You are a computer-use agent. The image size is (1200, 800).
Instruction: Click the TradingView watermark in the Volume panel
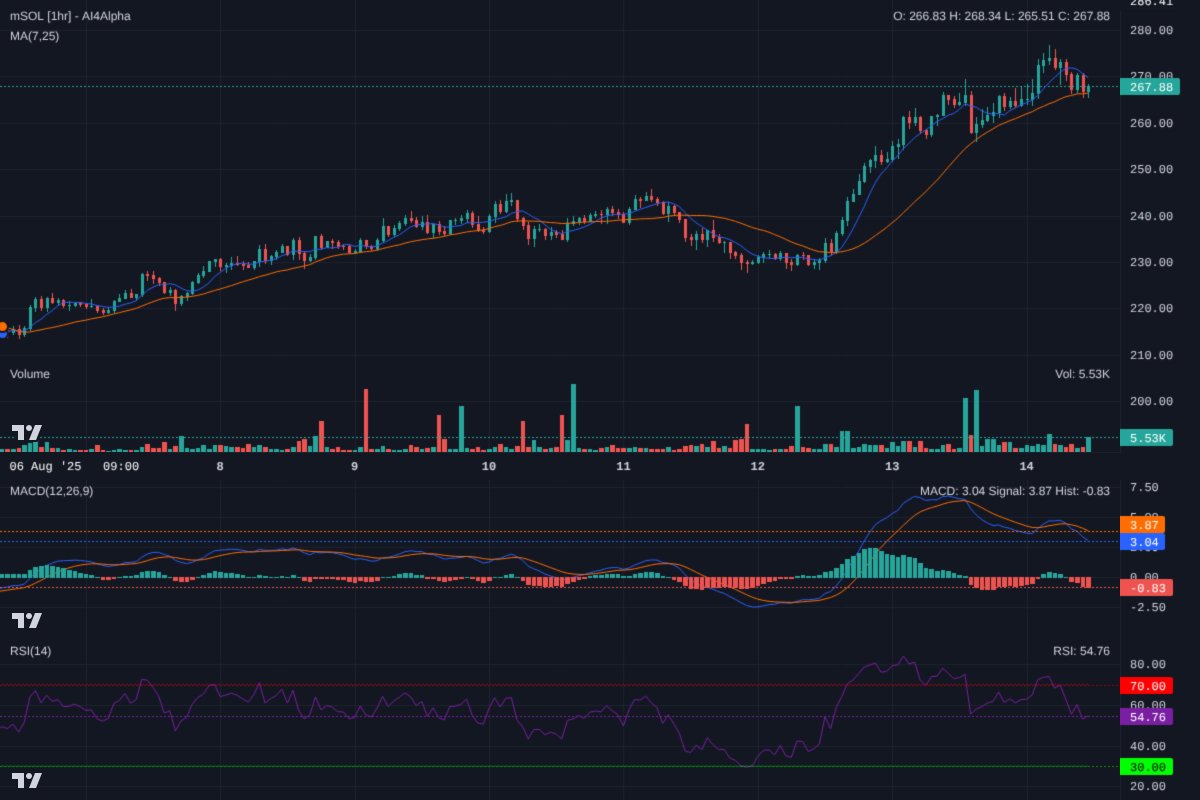click(25, 432)
